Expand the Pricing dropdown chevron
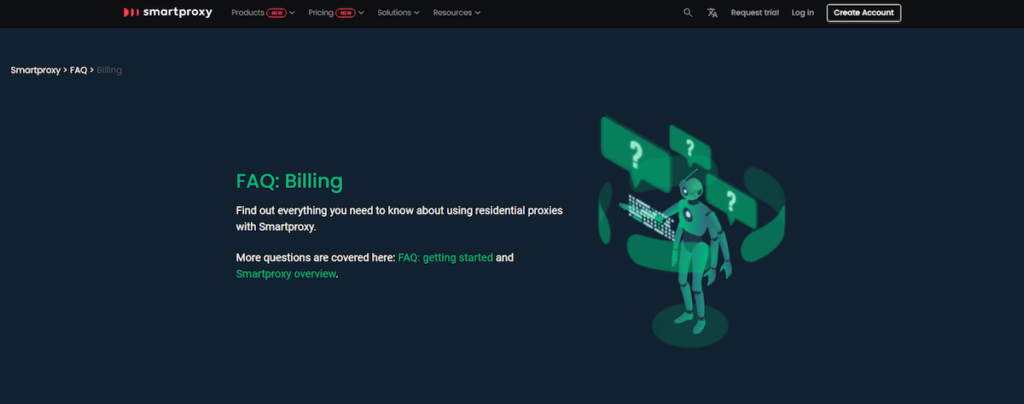This screenshot has width=1024, height=404. 361,13
